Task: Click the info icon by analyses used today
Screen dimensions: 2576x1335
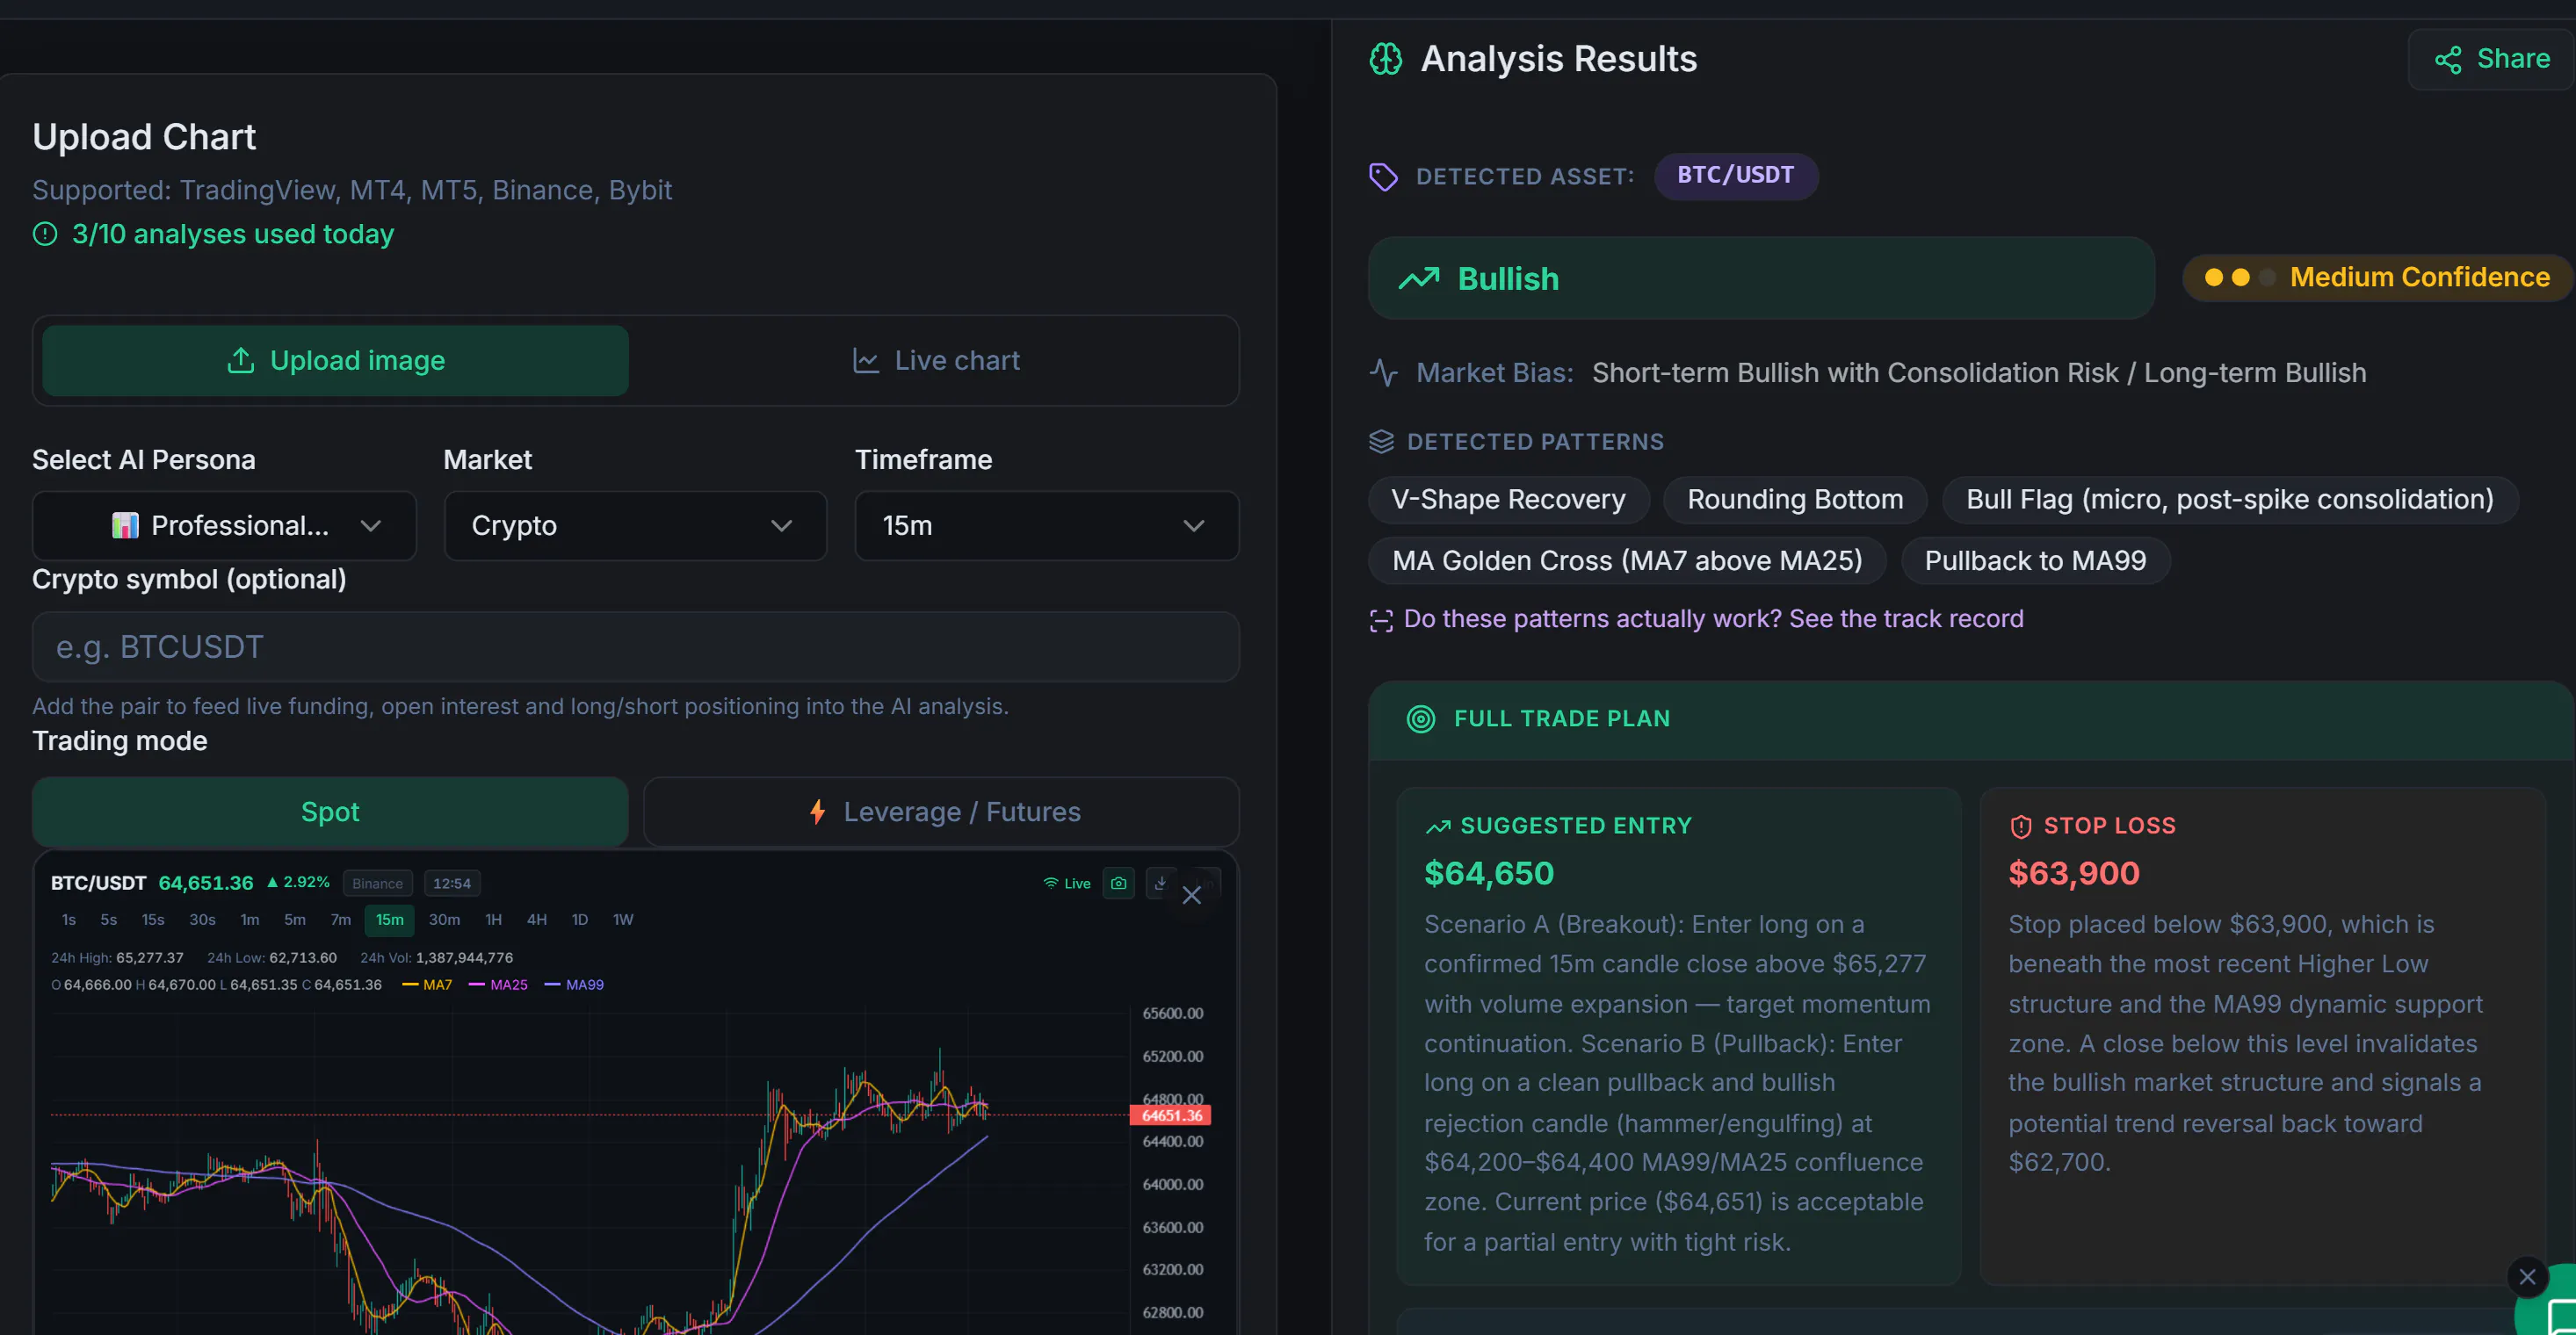Action: tap(45, 235)
